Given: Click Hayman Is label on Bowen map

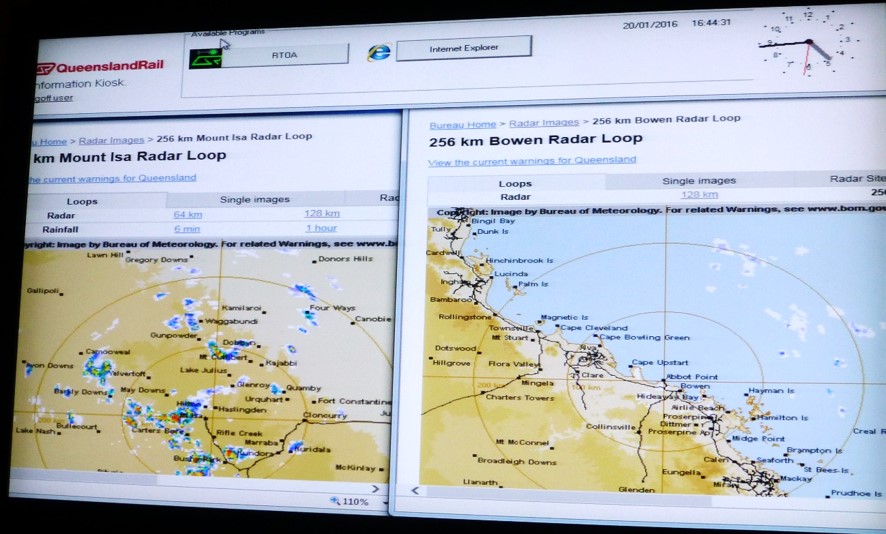Looking at the screenshot, I should pos(771,391).
